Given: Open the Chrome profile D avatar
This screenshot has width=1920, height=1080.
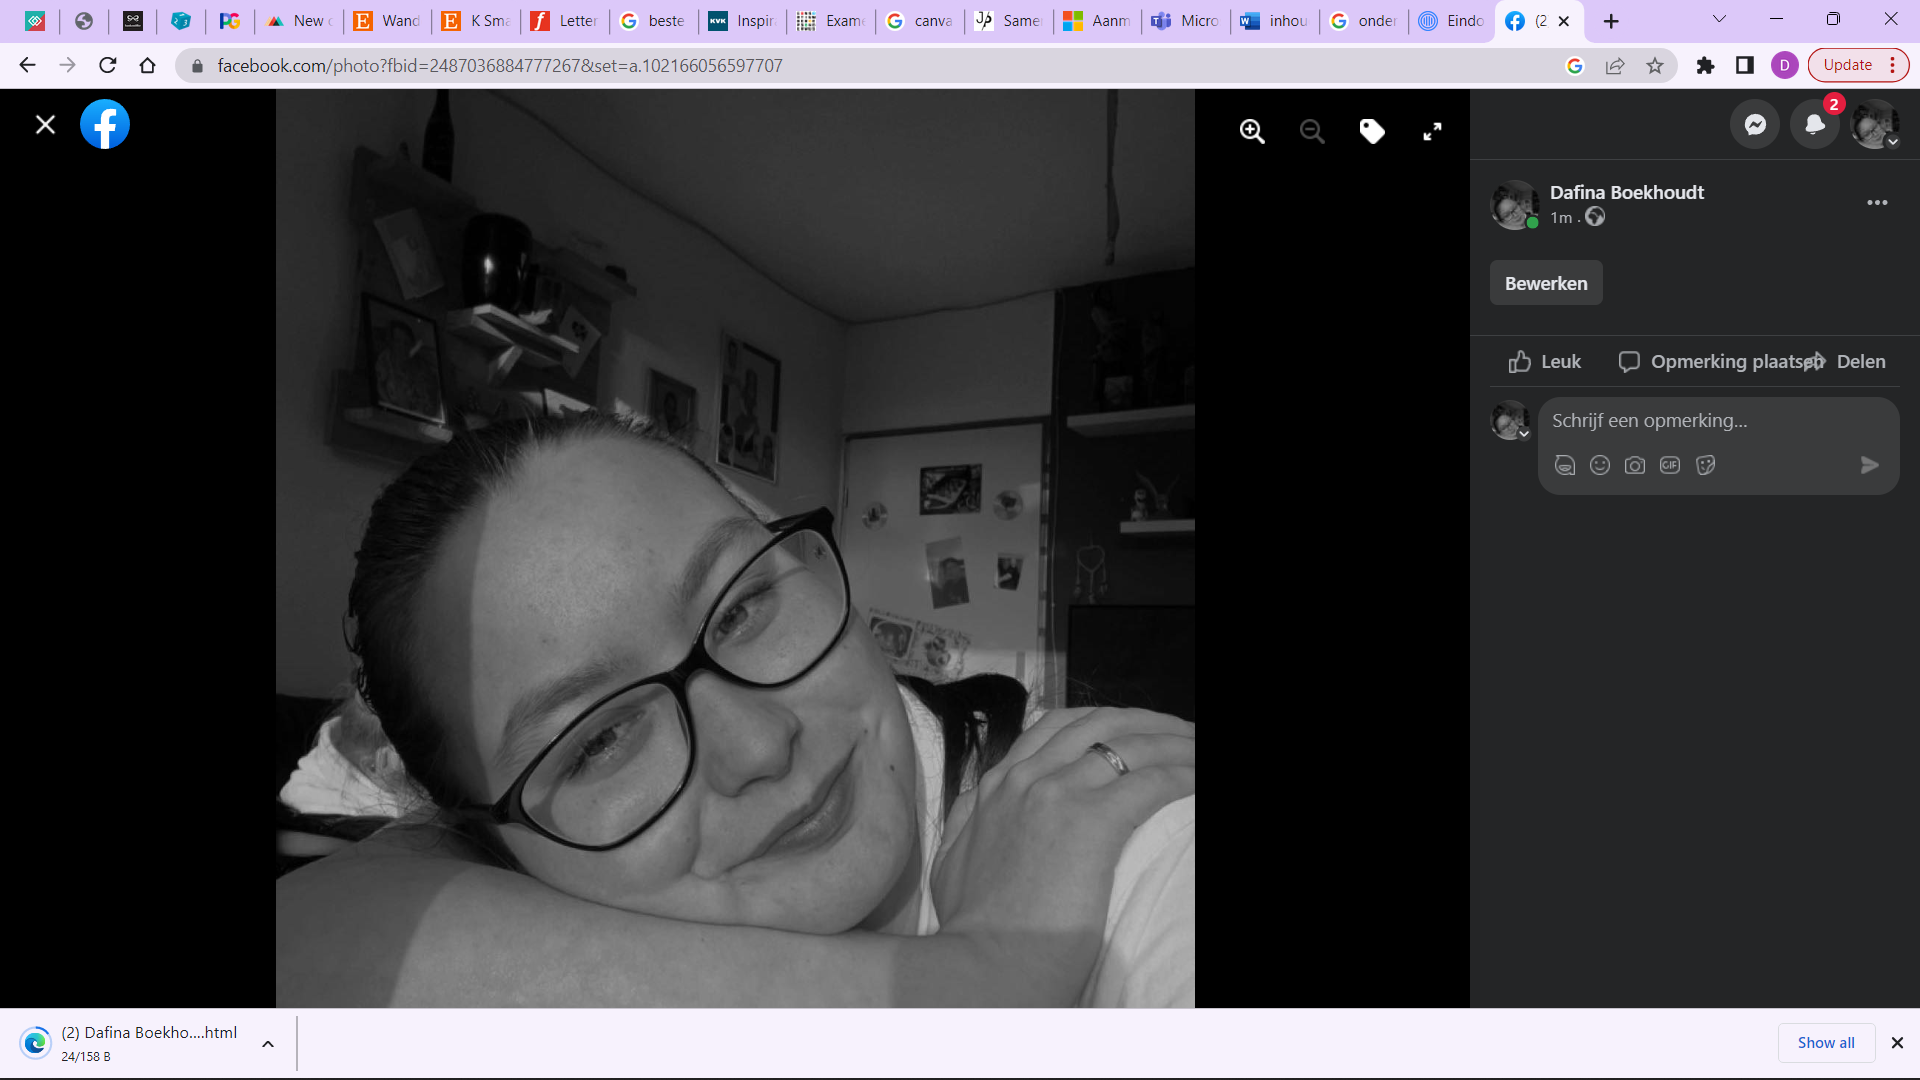Looking at the screenshot, I should 1785,65.
